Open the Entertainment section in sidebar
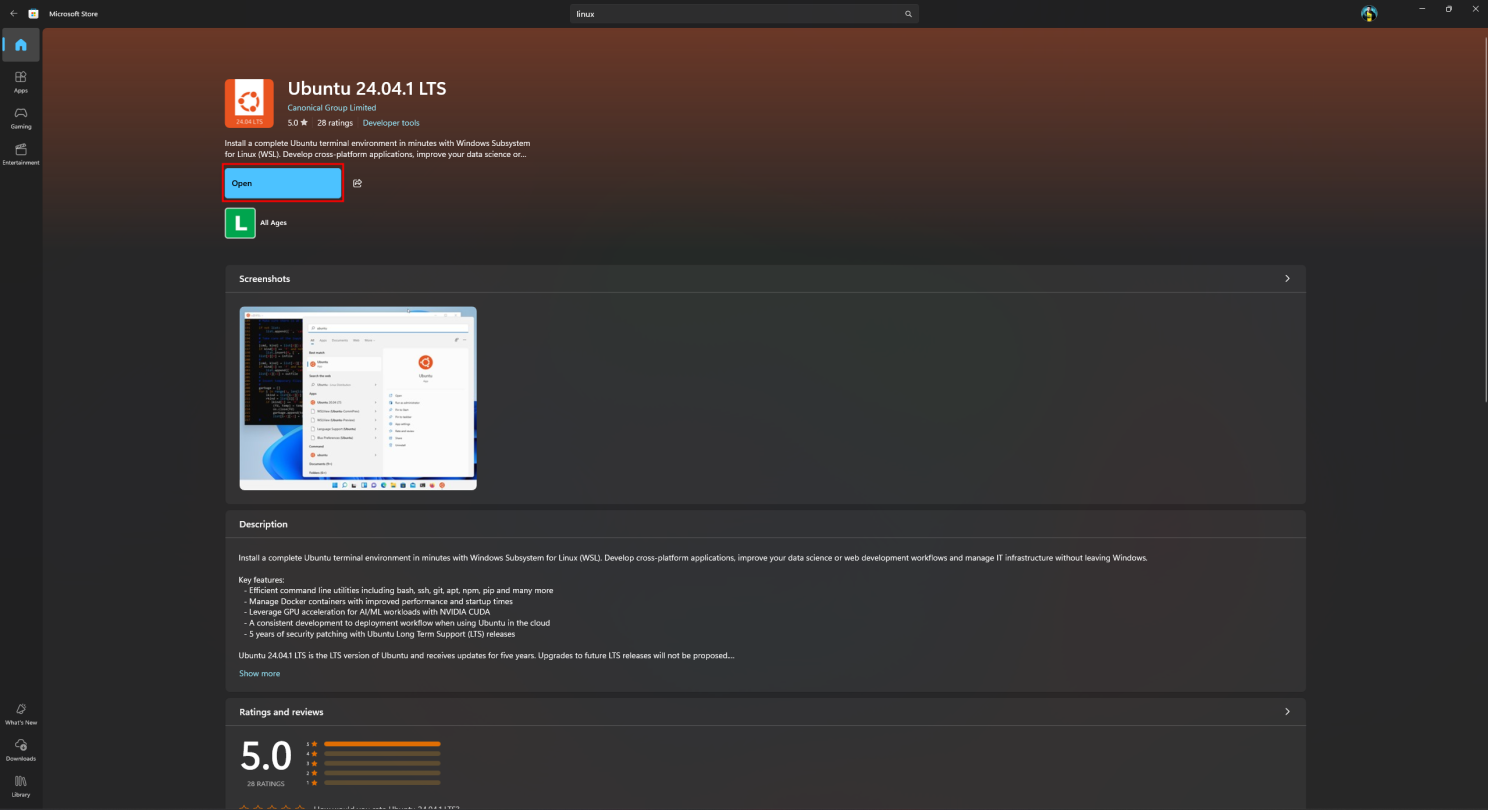The image size is (1488, 810). point(21,154)
